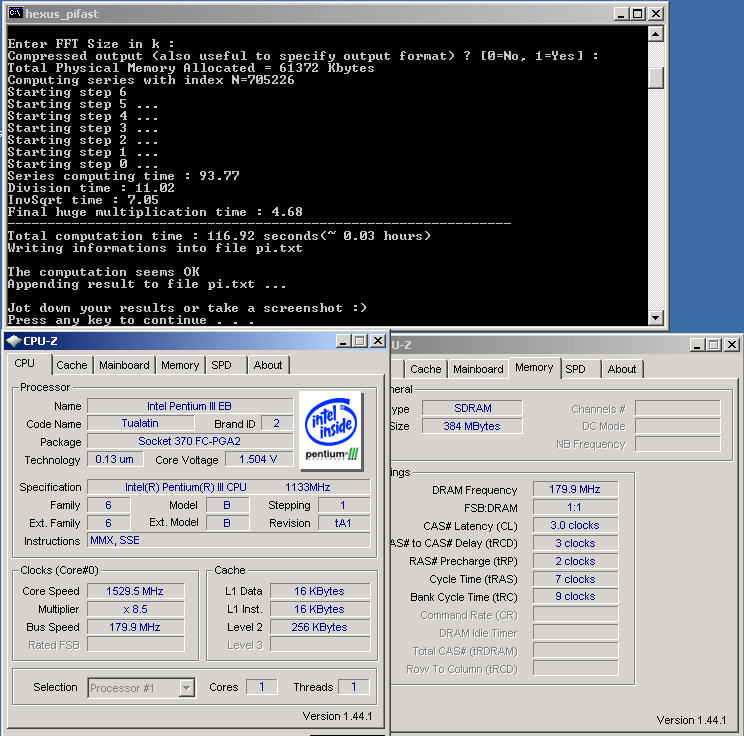Click the Instructions field 'MMX, SSE'
This screenshot has height=736, width=744.
(x=228, y=540)
